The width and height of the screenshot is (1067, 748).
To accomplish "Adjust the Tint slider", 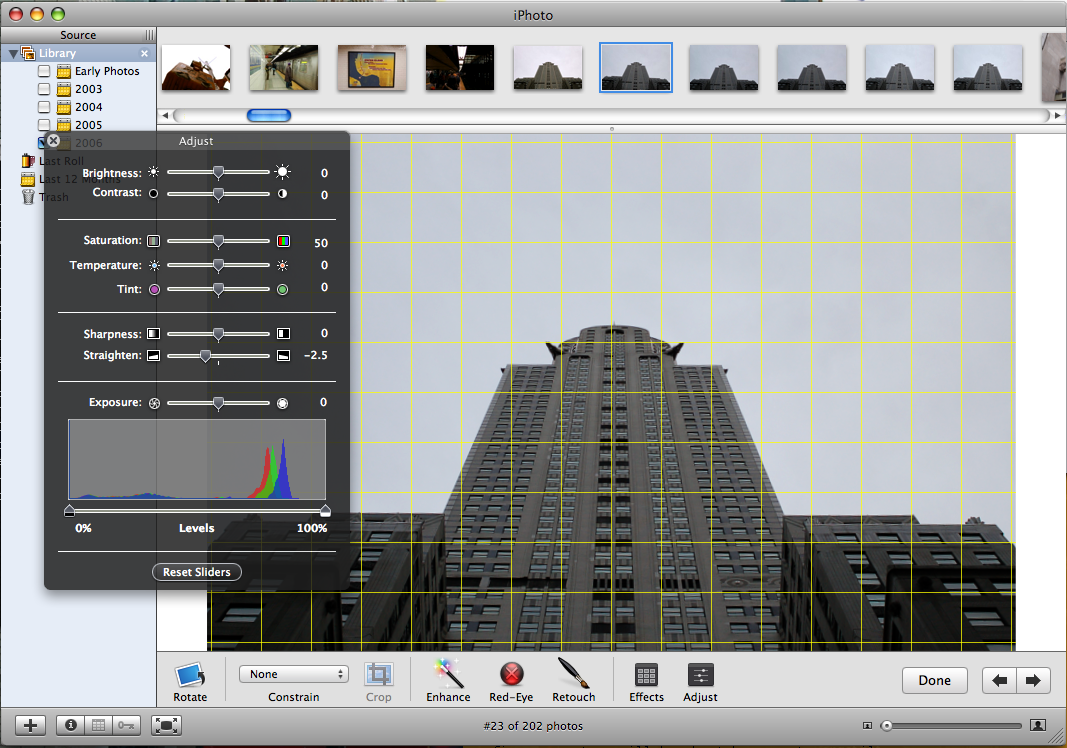I will click(x=218, y=289).
